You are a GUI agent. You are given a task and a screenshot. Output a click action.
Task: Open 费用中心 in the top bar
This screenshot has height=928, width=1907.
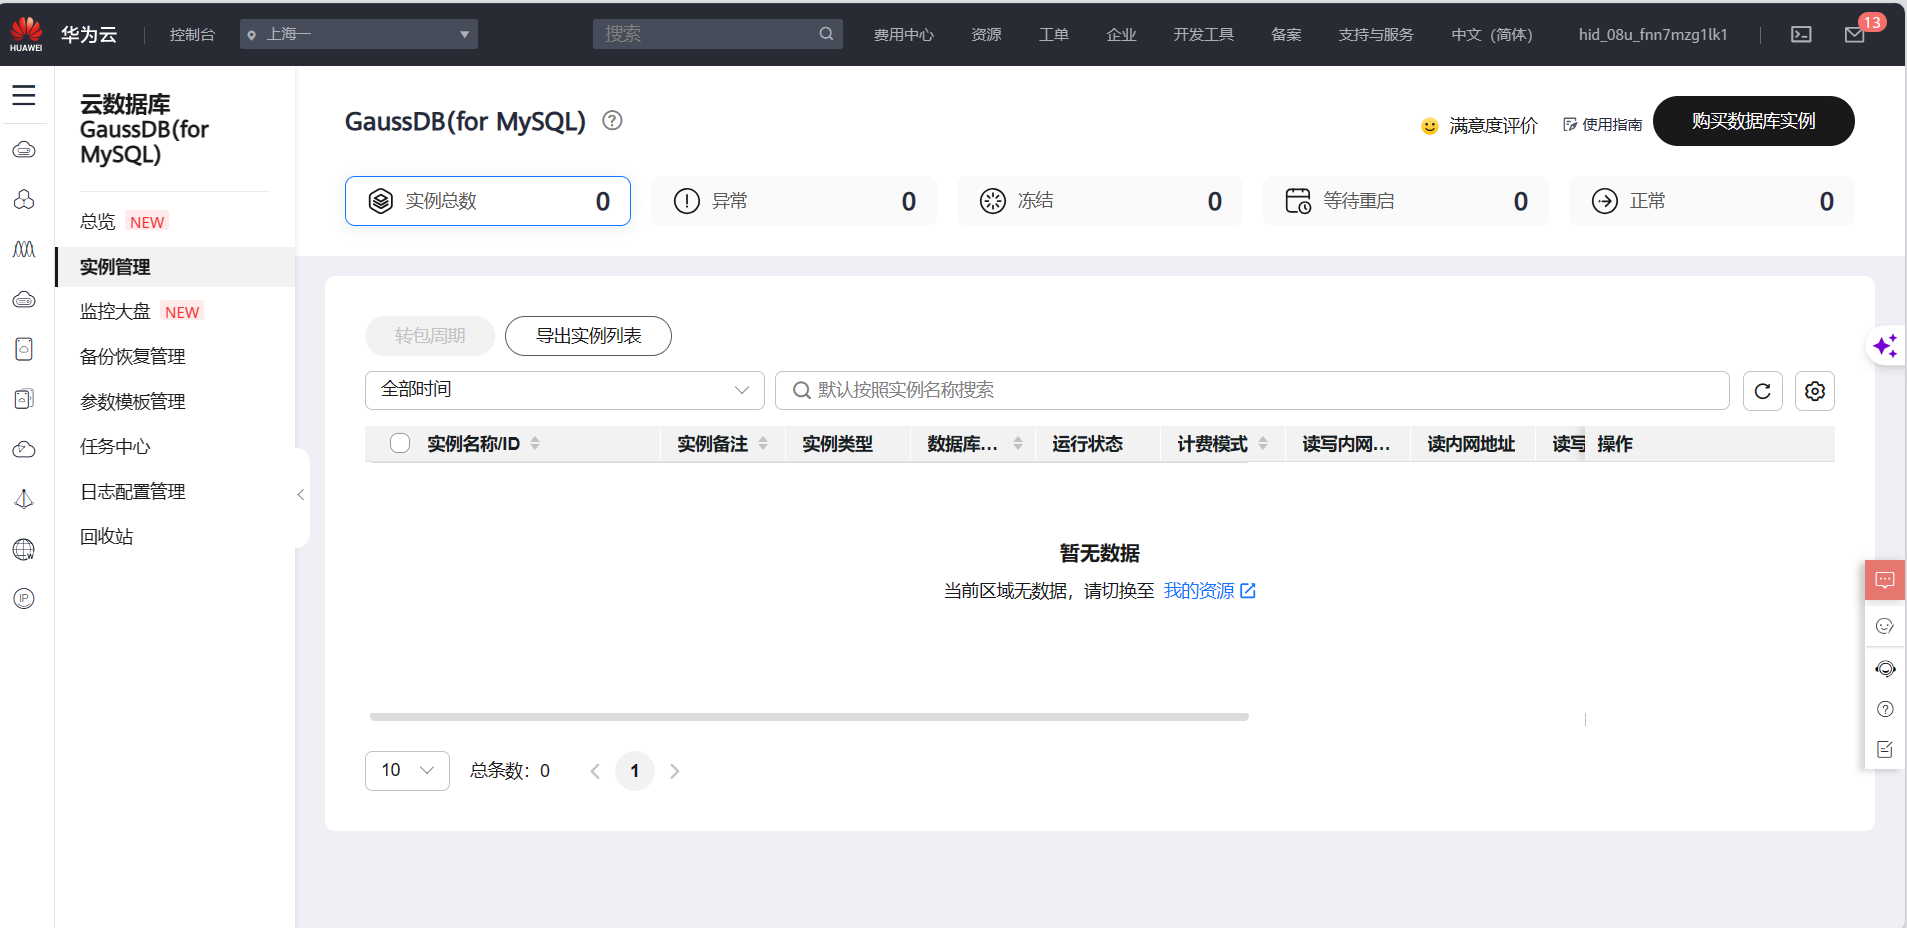904,35
